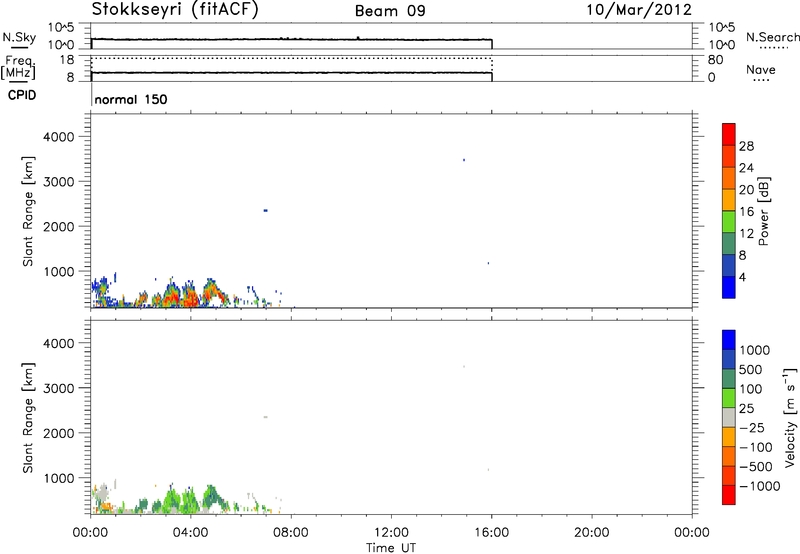Click the "Stokkseyri (fitACF)" title text

175,9
